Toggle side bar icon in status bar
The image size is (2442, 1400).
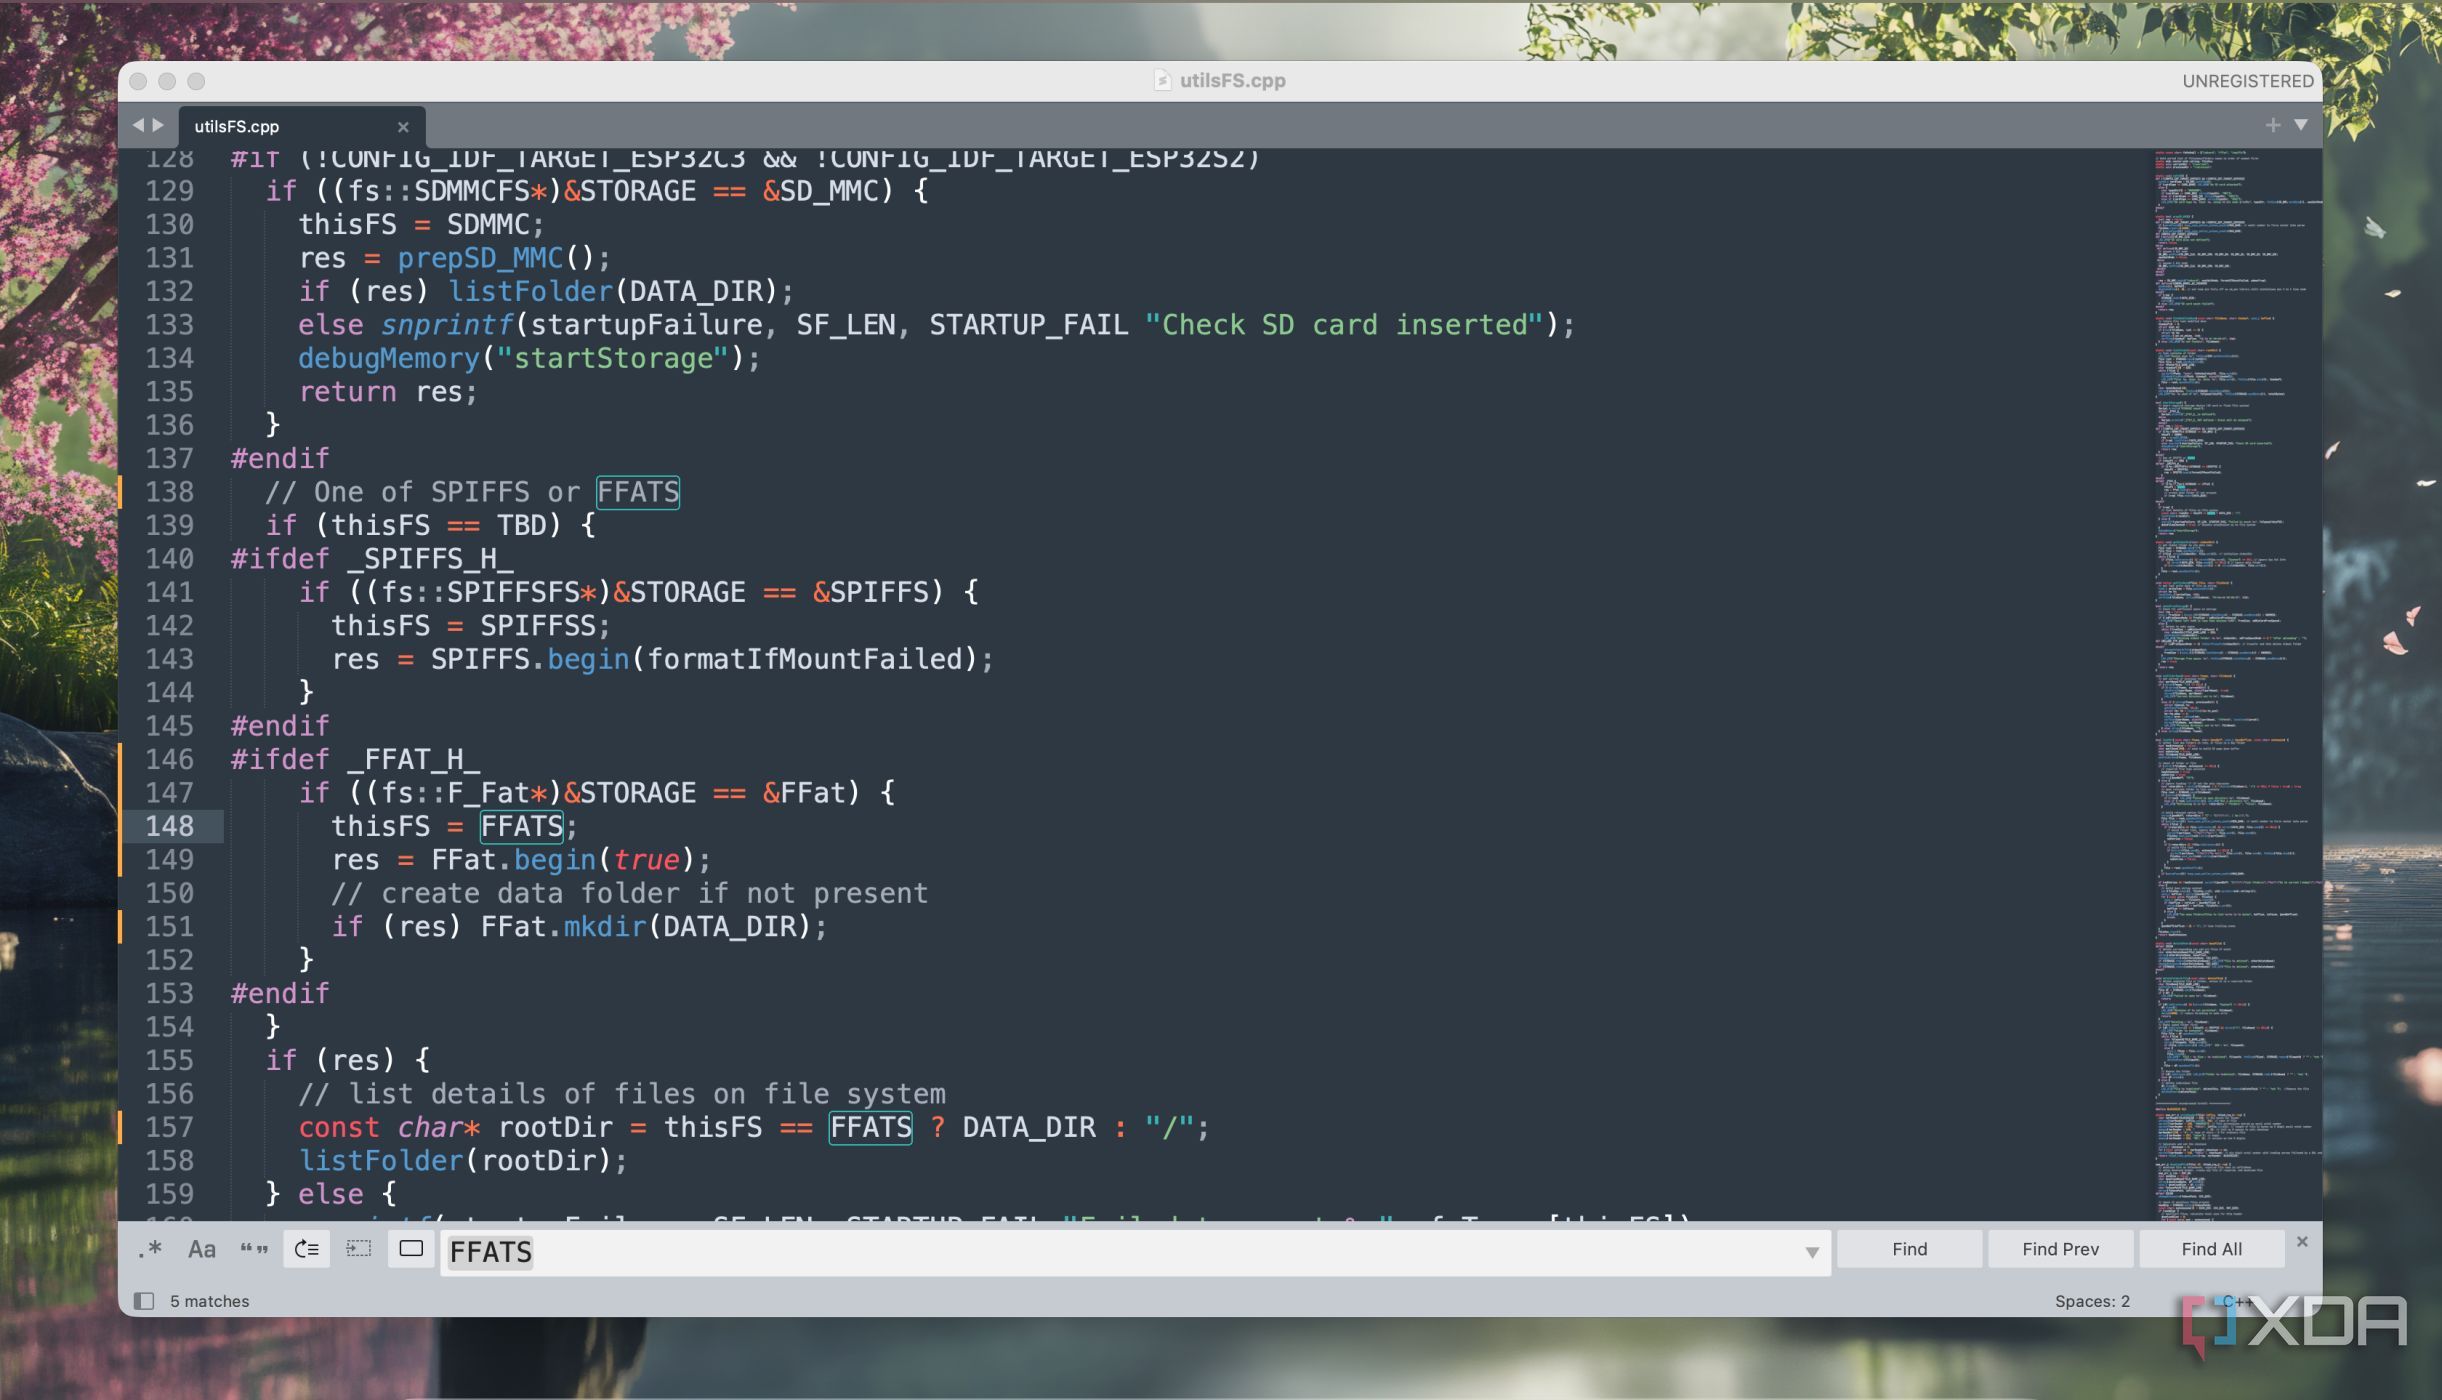[x=144, y=1301]
